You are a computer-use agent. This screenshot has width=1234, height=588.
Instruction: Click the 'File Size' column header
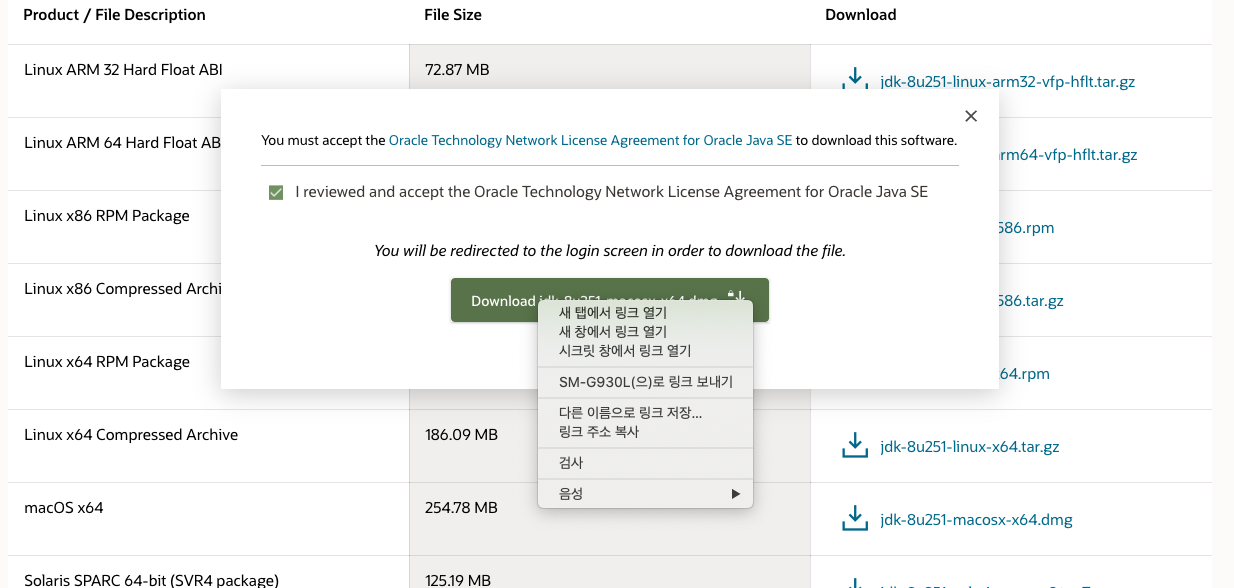click(453, 15)
